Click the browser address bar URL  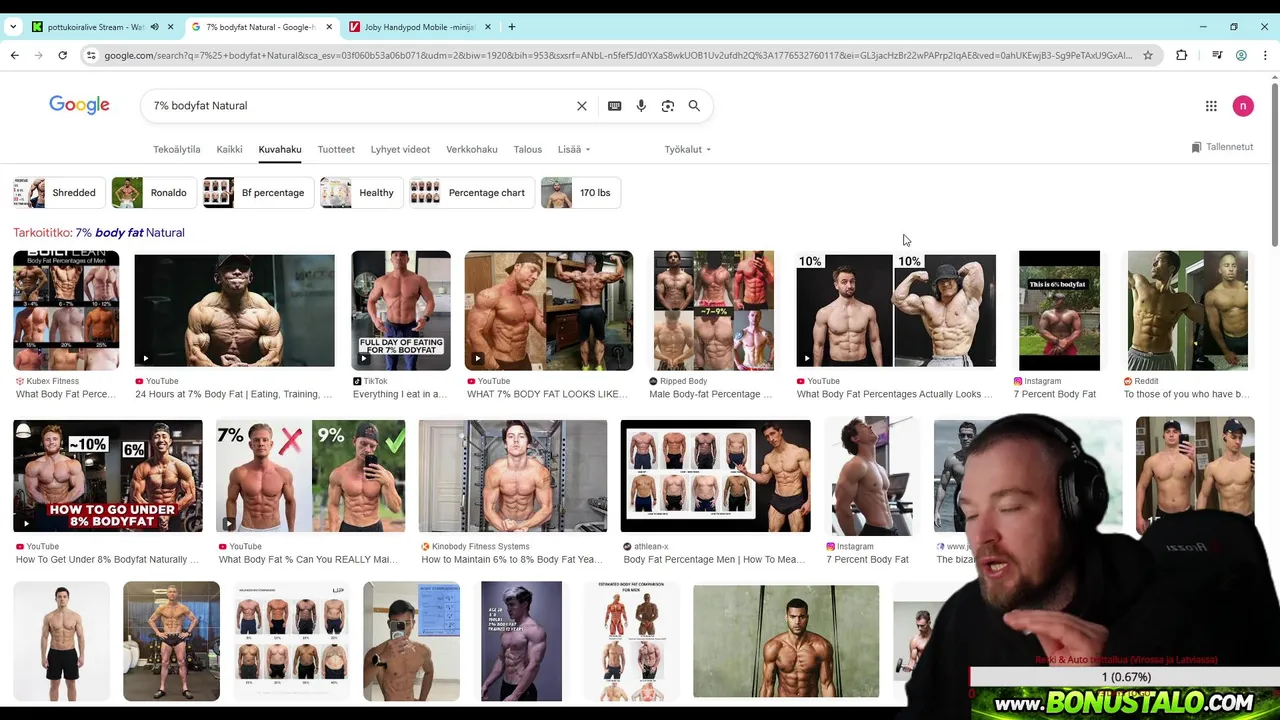pyautogui.click(x=618, y=55)
